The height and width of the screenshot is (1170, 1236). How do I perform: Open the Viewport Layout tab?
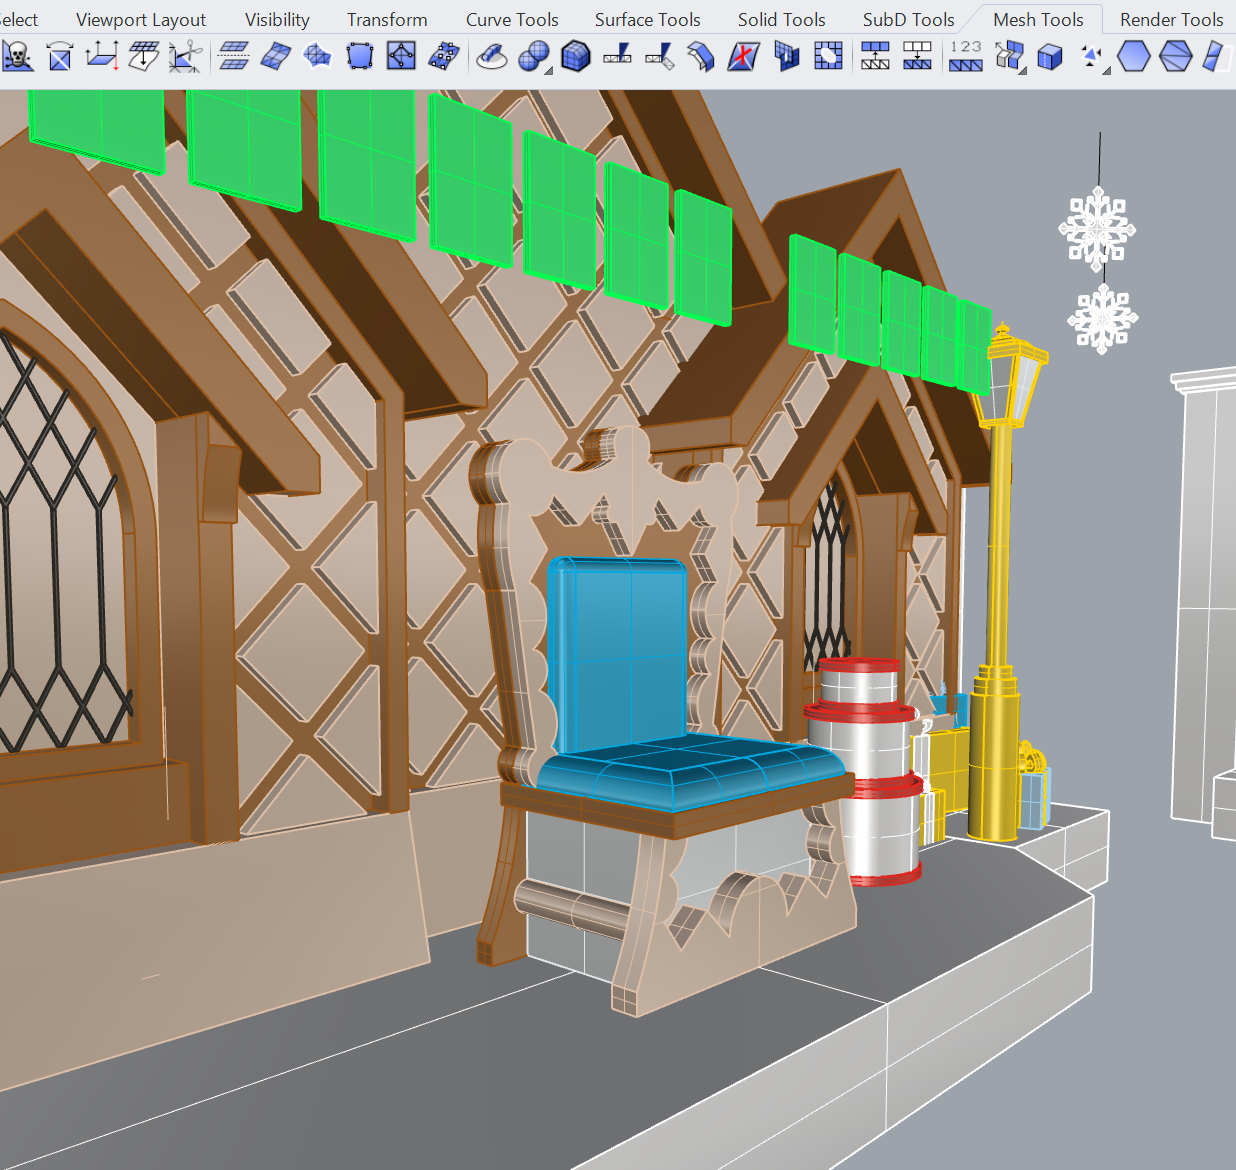coord(141,20)
